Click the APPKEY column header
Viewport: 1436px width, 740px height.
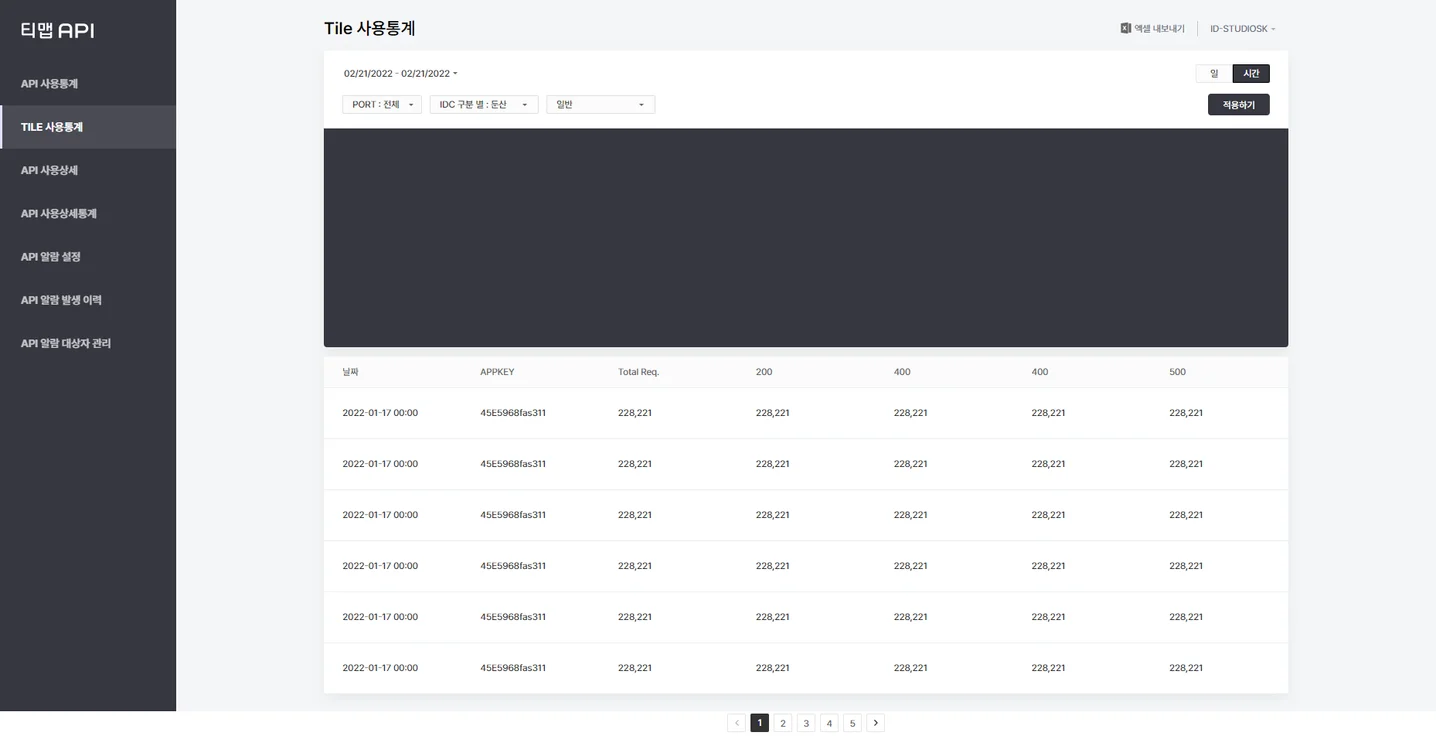497,371
